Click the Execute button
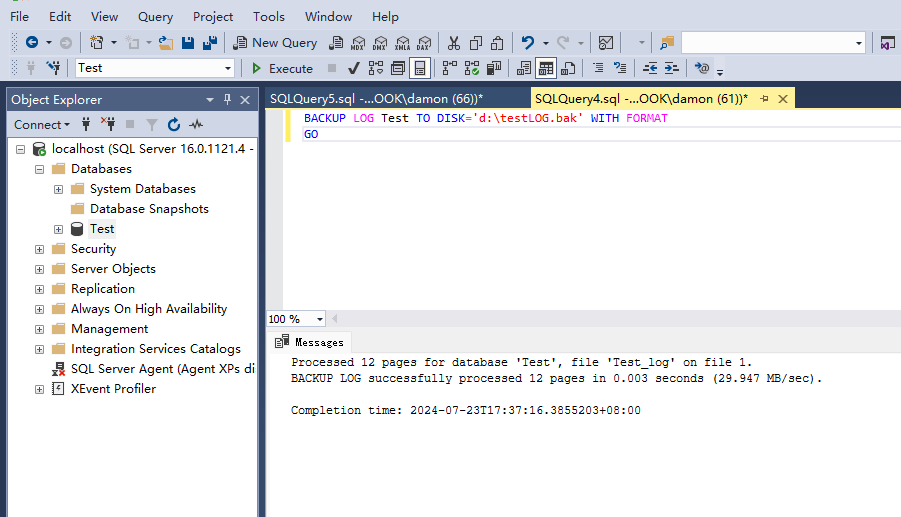 point(283,68)
